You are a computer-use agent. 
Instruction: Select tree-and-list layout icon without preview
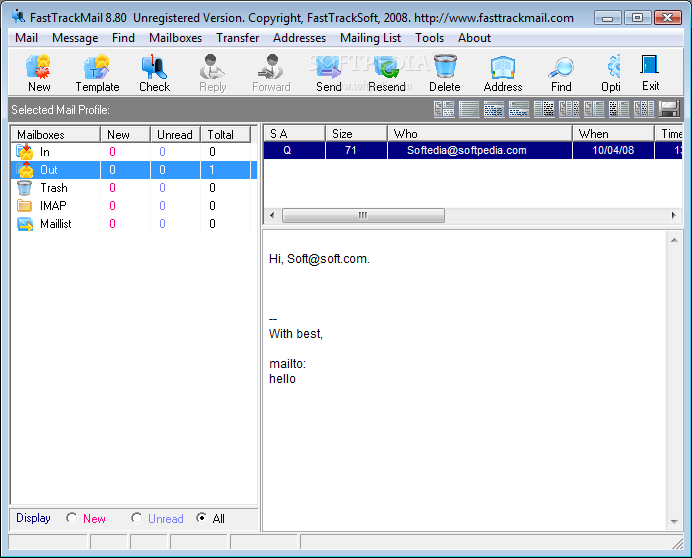click(x=594, y=109)
